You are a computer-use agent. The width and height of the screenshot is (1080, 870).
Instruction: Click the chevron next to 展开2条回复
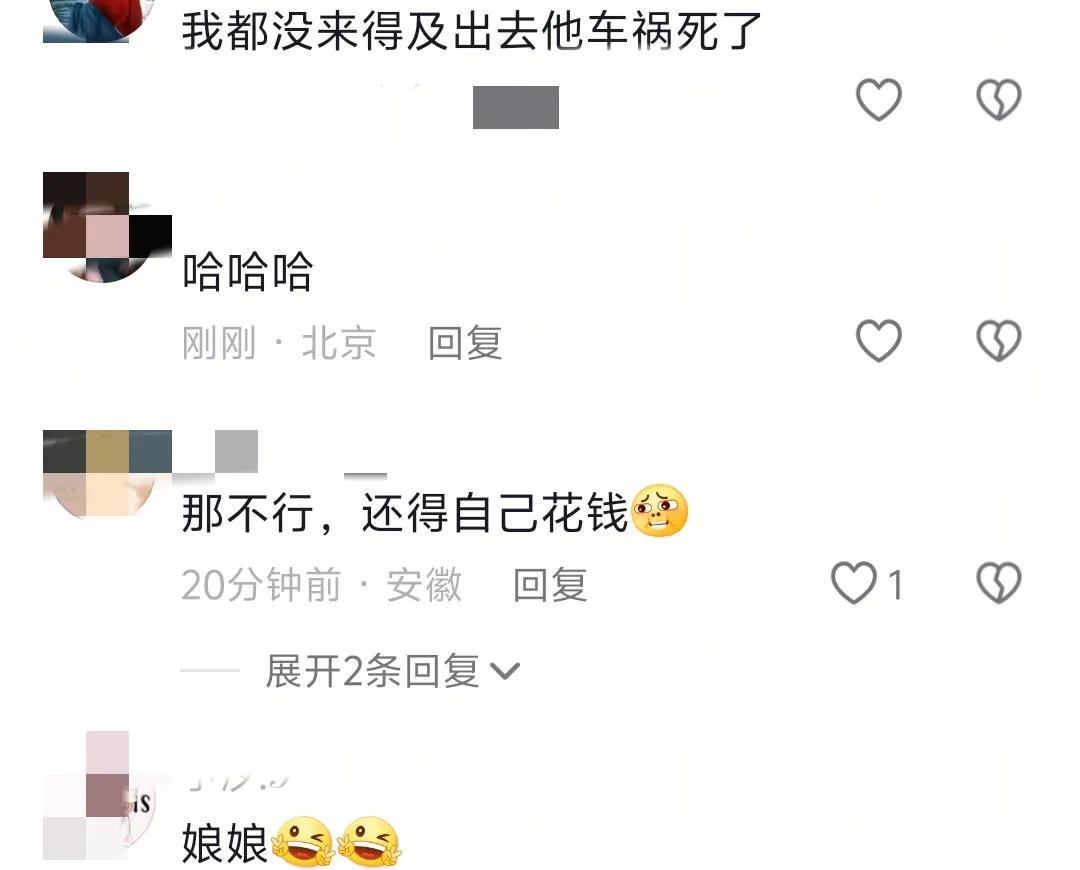click(x=505, y=671)
